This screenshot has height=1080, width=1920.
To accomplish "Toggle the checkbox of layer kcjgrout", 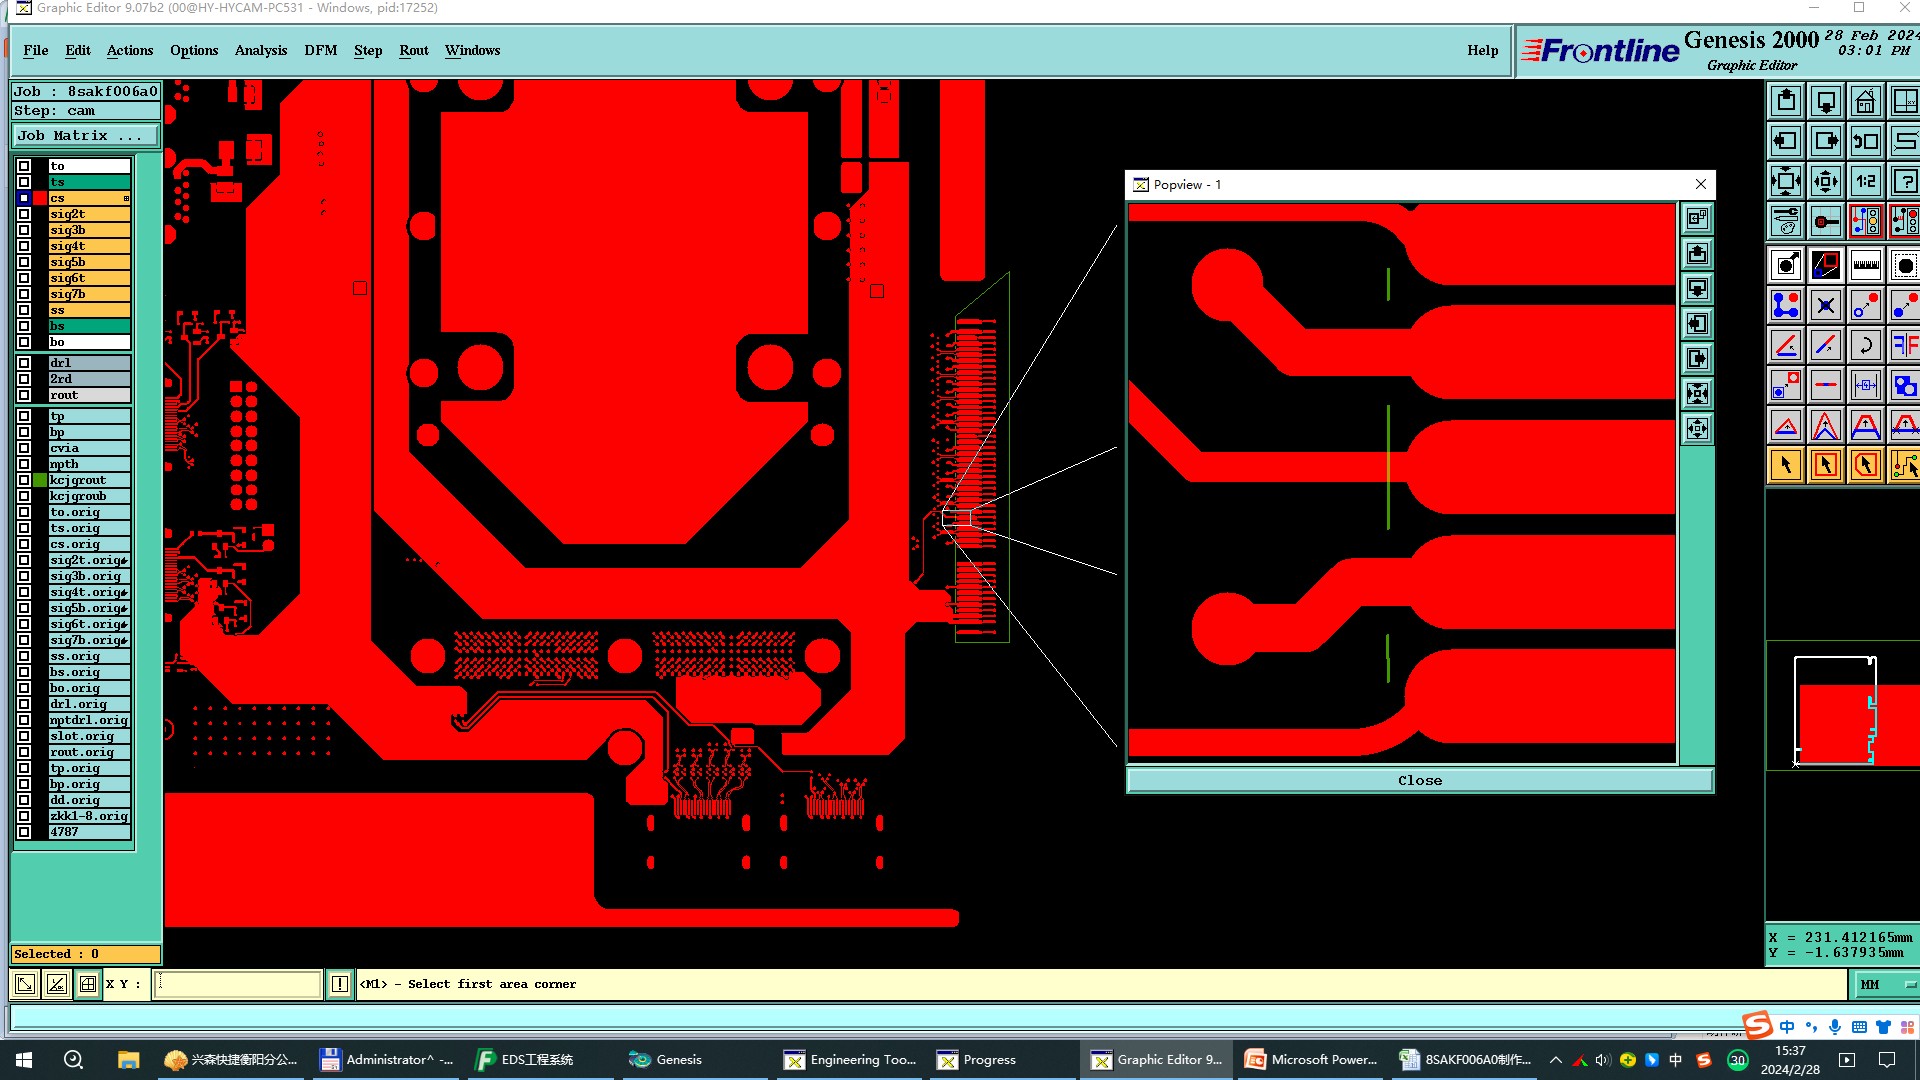I will click(x=24, y=480).
